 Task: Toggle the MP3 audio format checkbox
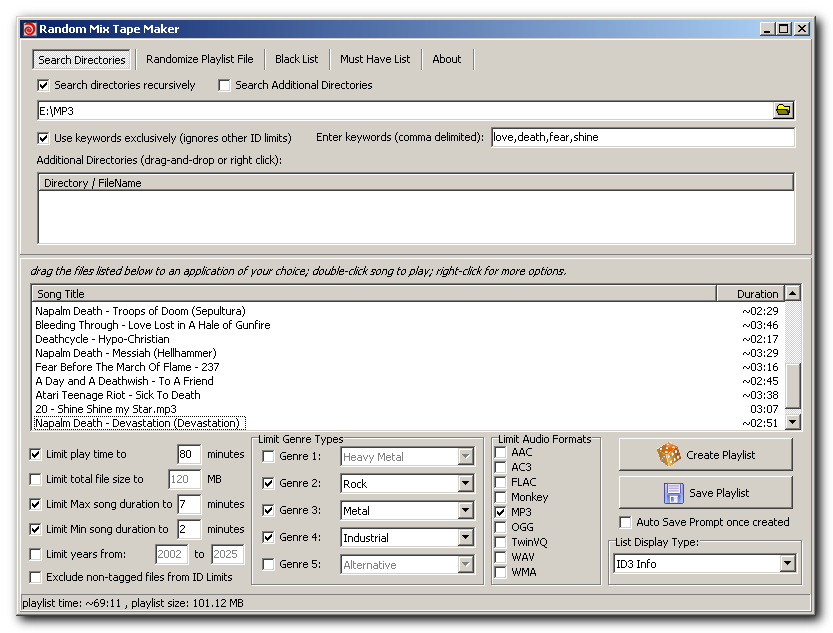501,512
